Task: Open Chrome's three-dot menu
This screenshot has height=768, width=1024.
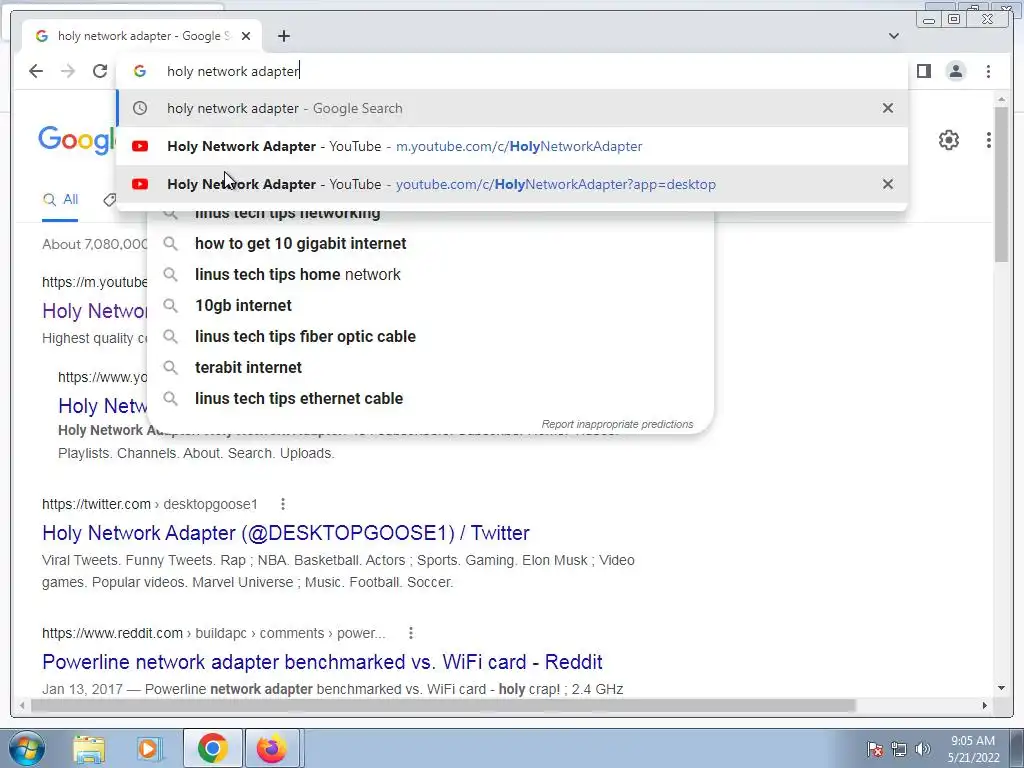Action: coord(988,71)
